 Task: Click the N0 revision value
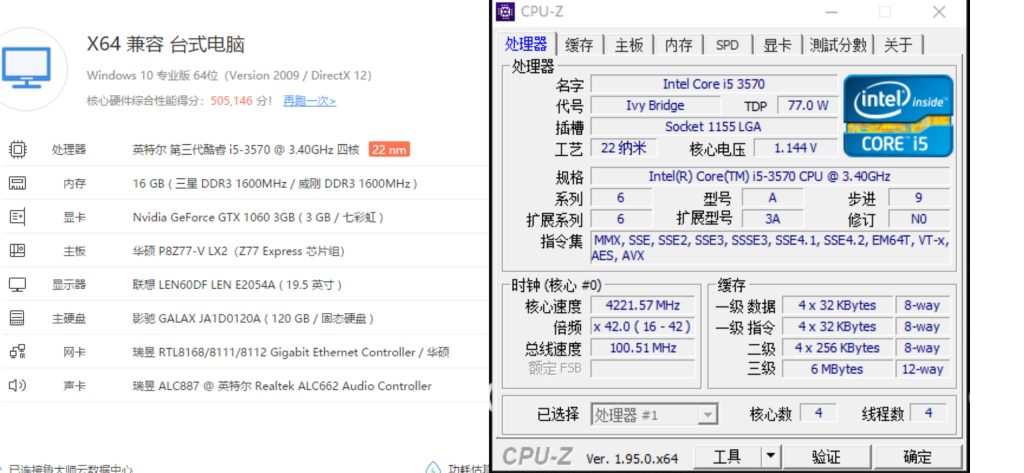tap(918, 219)
